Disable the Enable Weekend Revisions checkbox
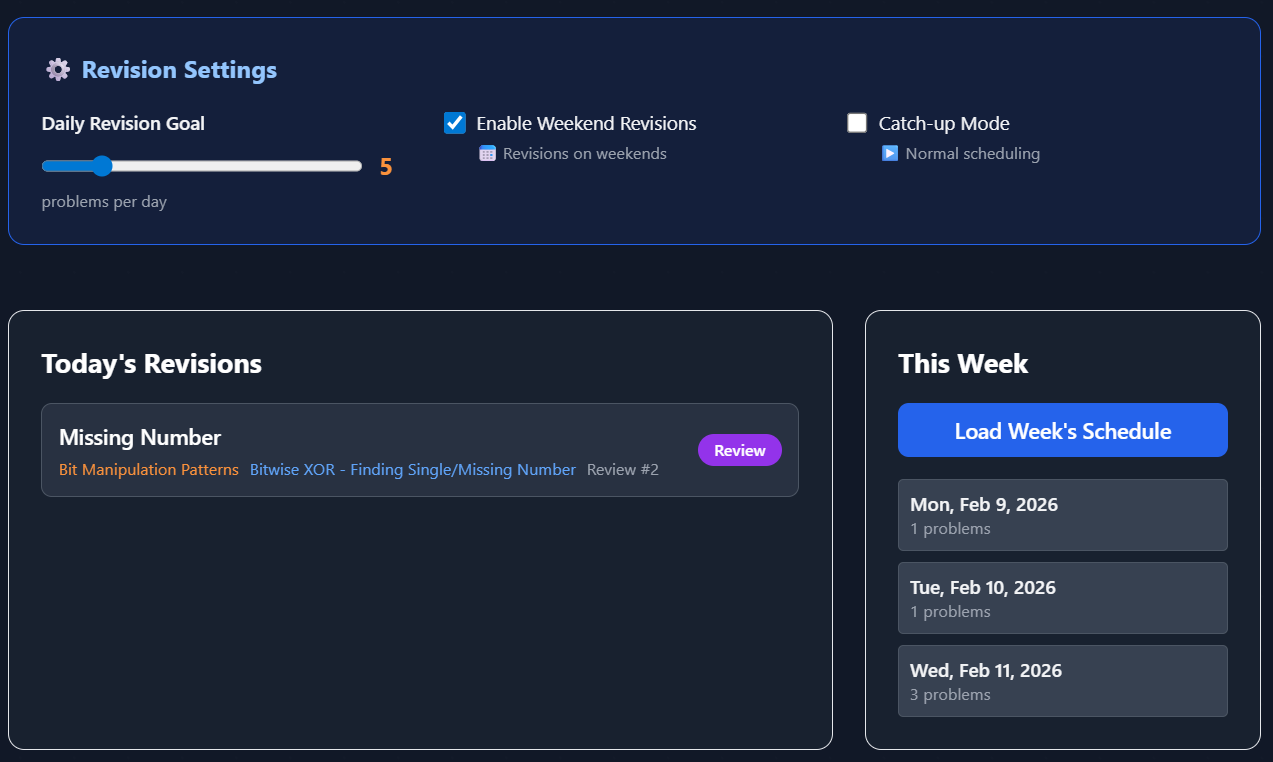This screenshot has width=1273, height=762. click(455, 123)
